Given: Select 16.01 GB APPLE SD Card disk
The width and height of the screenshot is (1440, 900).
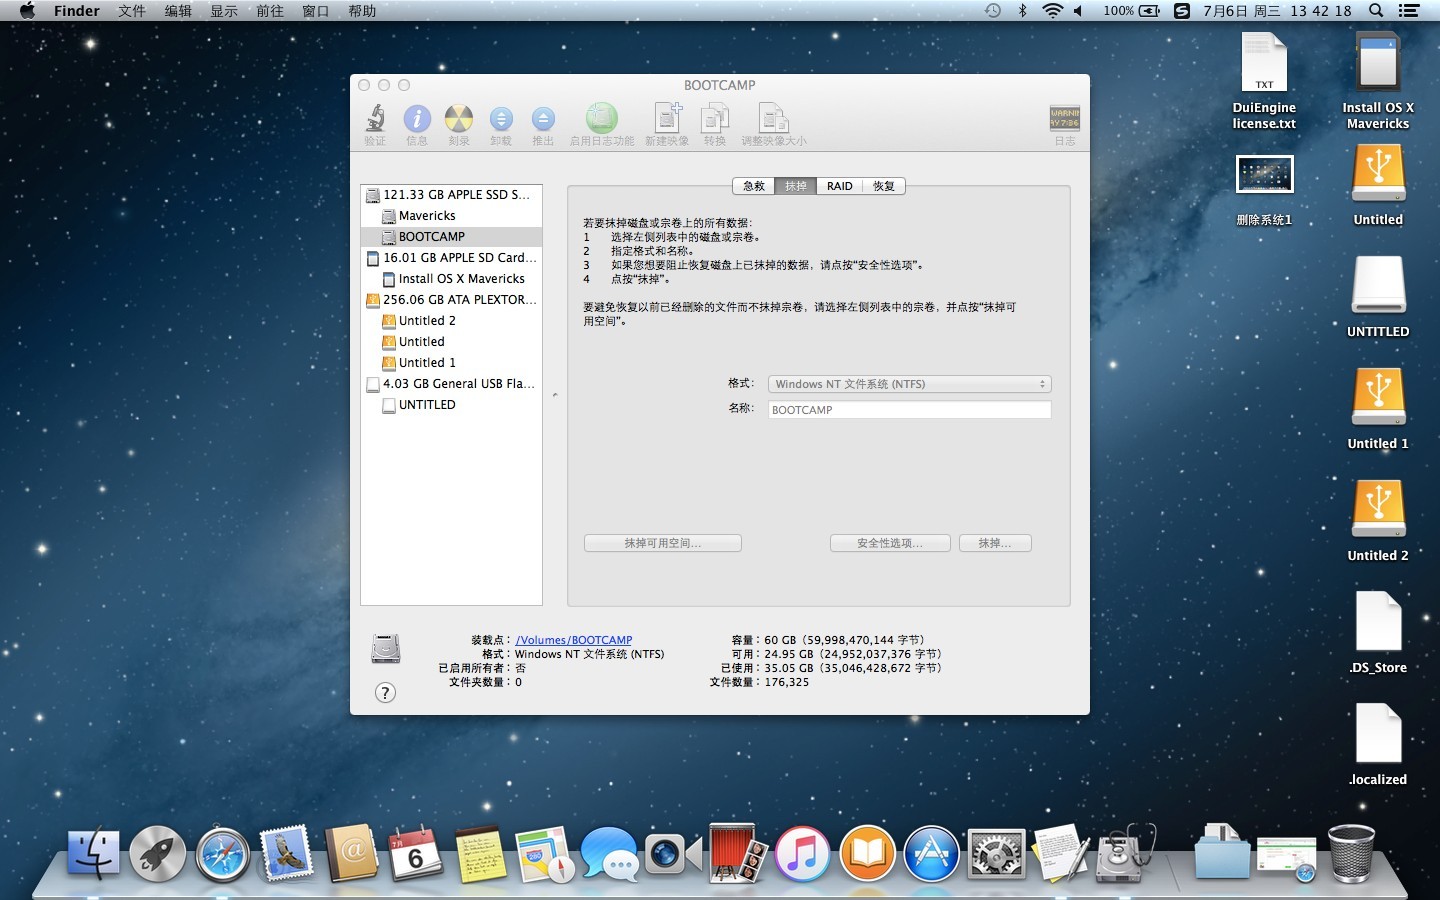Looking at the screenshot, I should [451, 258].
